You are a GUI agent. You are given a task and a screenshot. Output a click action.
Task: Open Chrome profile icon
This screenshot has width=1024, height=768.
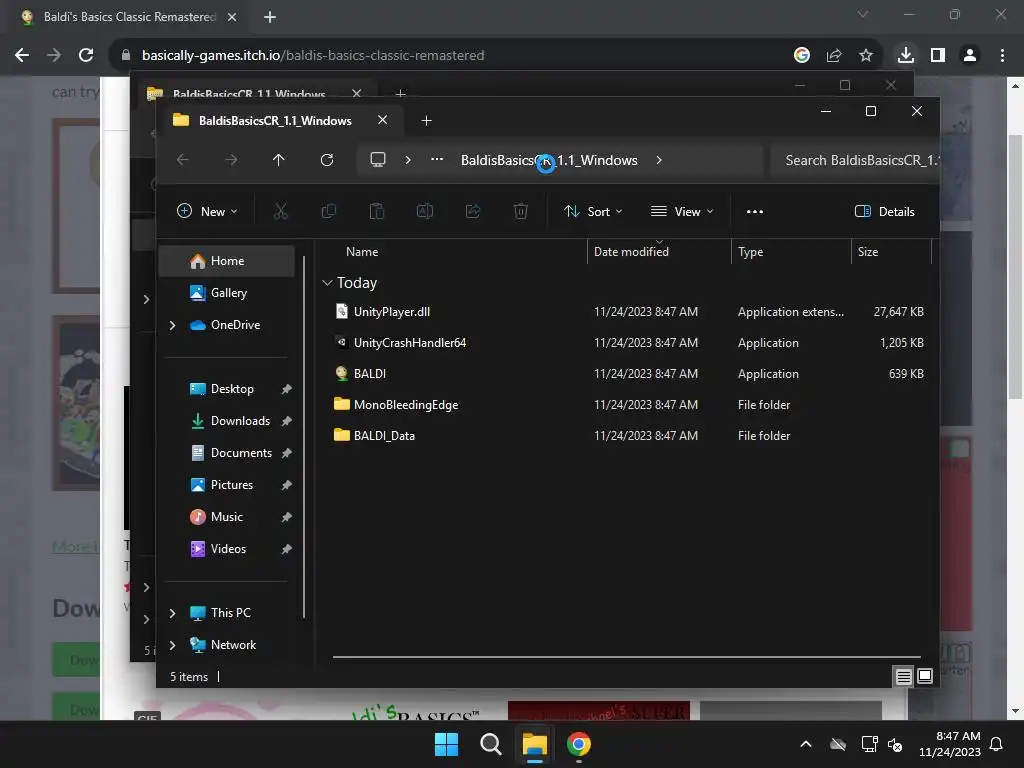click(x=970, y=56)
